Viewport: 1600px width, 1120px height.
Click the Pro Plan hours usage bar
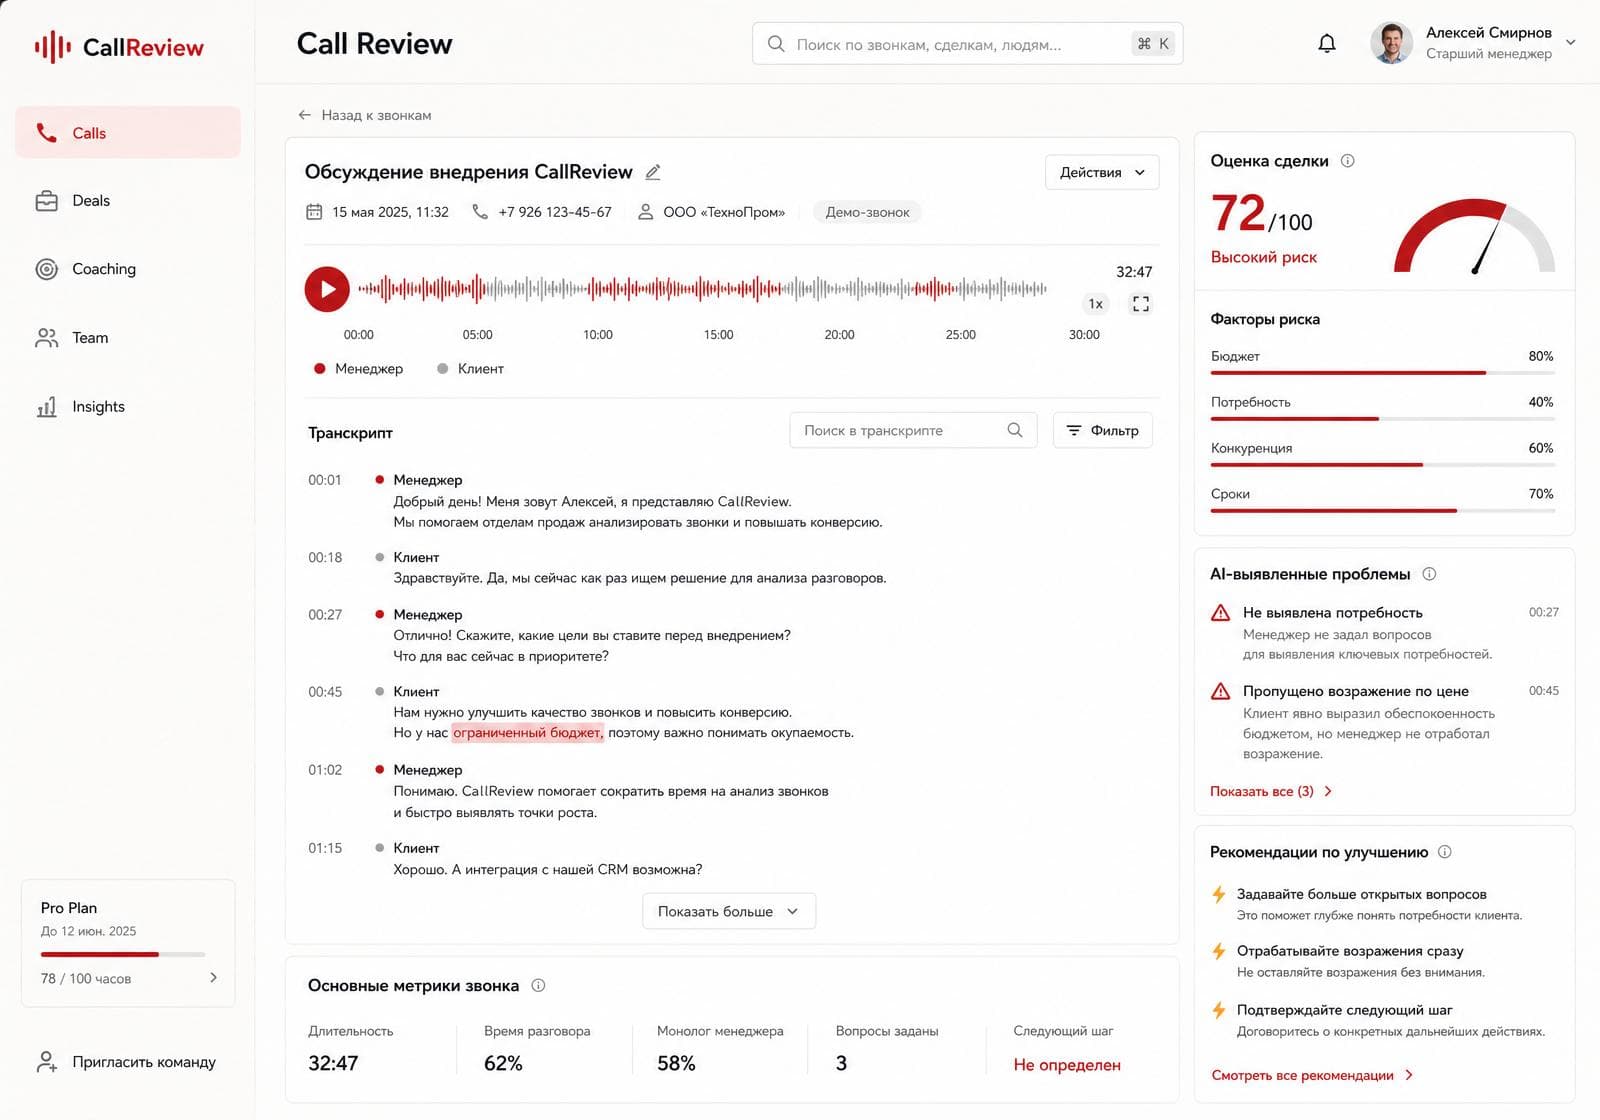click(x=123, y=954)
